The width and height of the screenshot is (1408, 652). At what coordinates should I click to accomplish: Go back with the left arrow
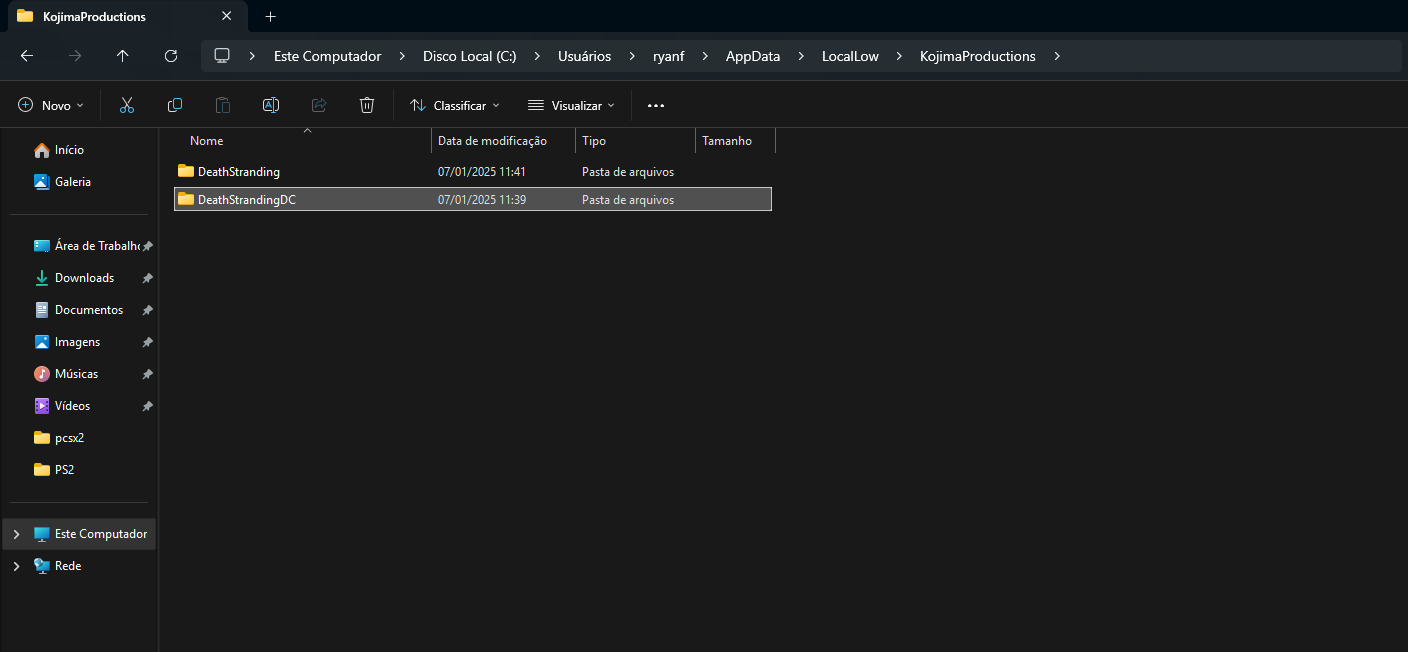(x=27, y=56)
